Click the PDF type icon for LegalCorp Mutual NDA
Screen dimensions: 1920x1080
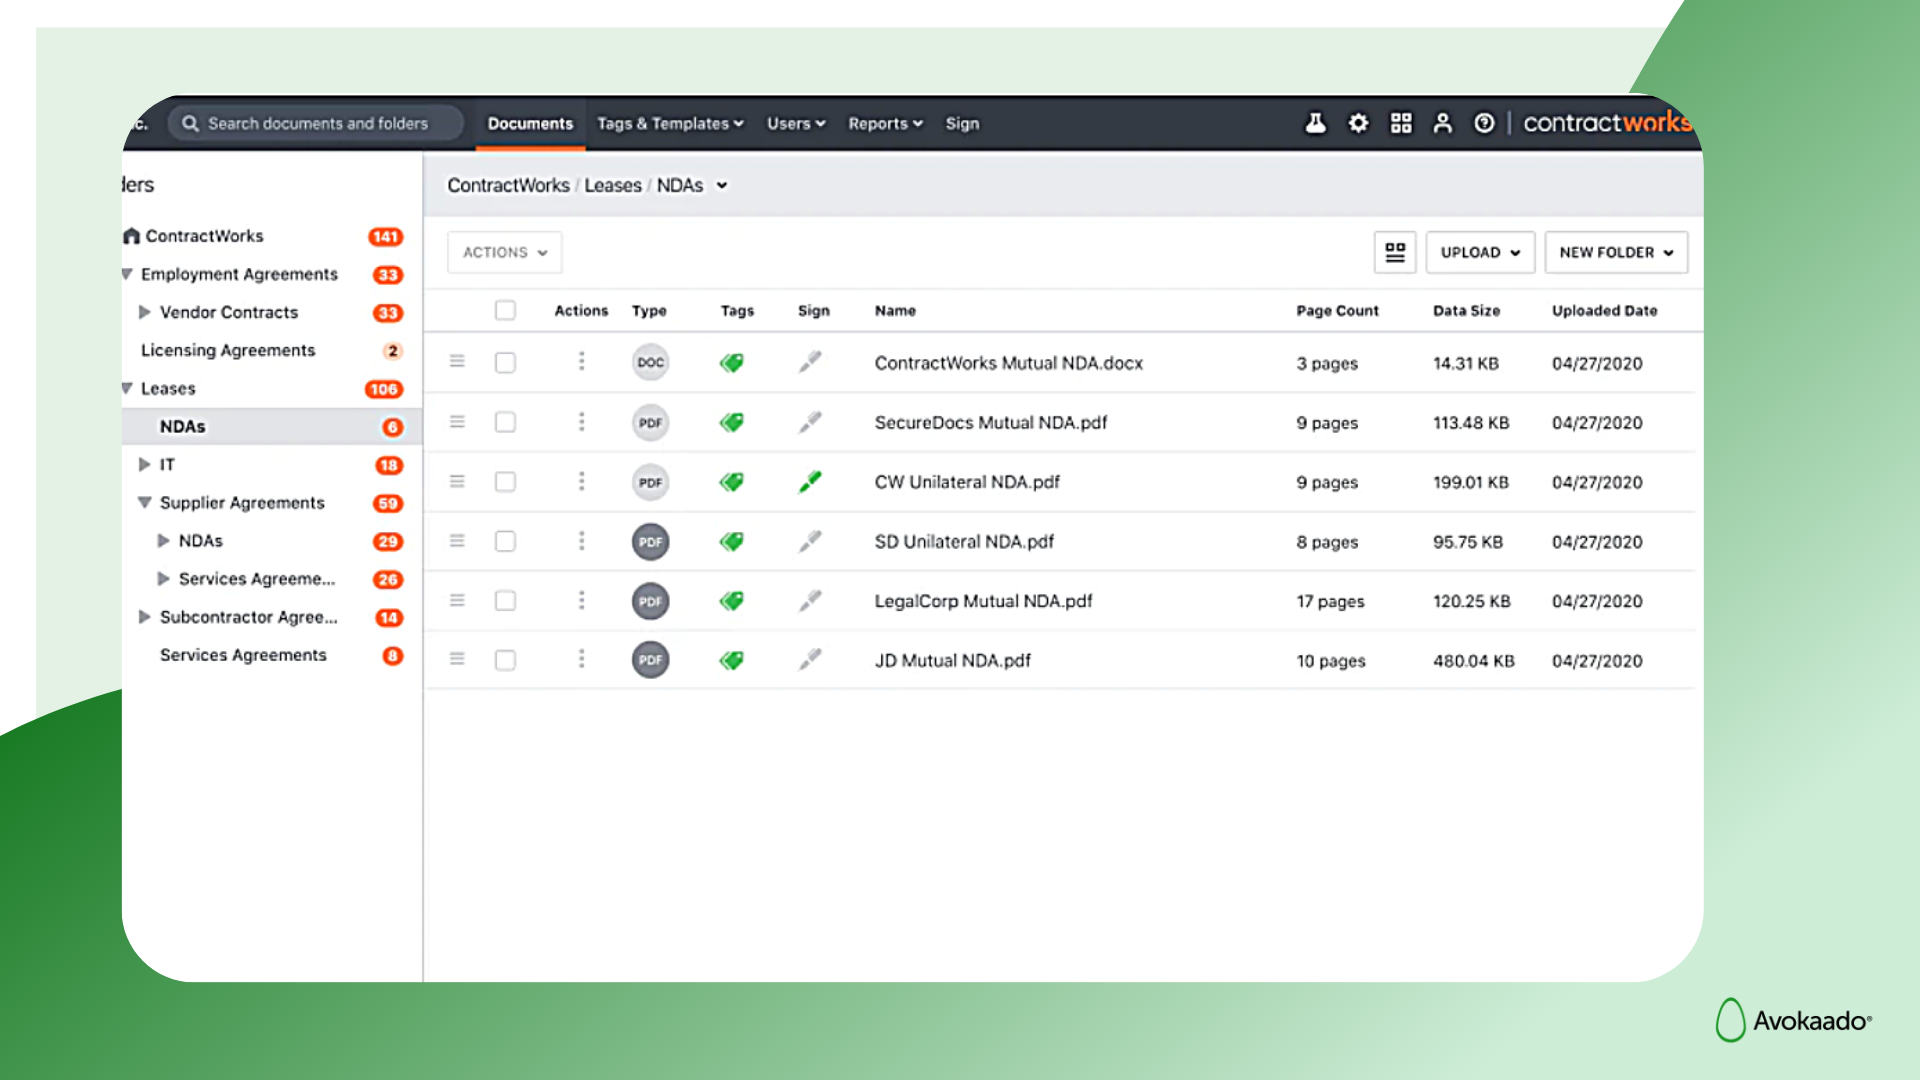click(x=650, y=601)
